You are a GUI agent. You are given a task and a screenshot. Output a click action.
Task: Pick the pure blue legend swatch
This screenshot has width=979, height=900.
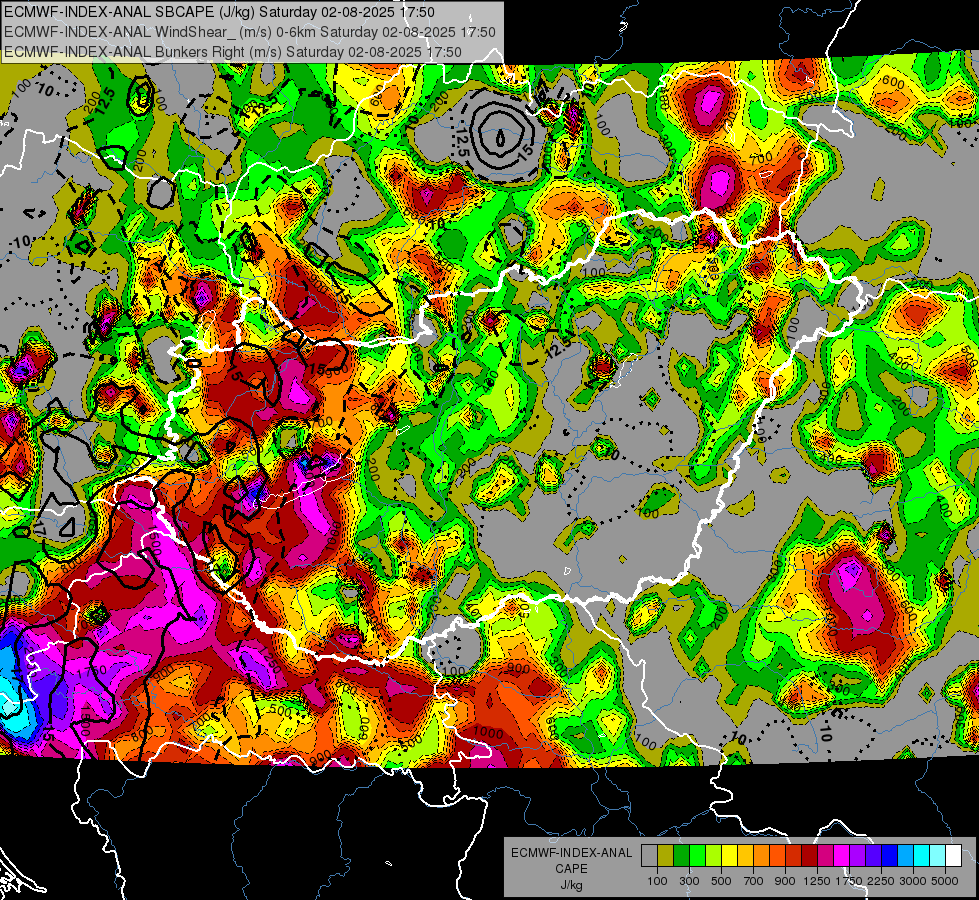[x=890, y=855]
